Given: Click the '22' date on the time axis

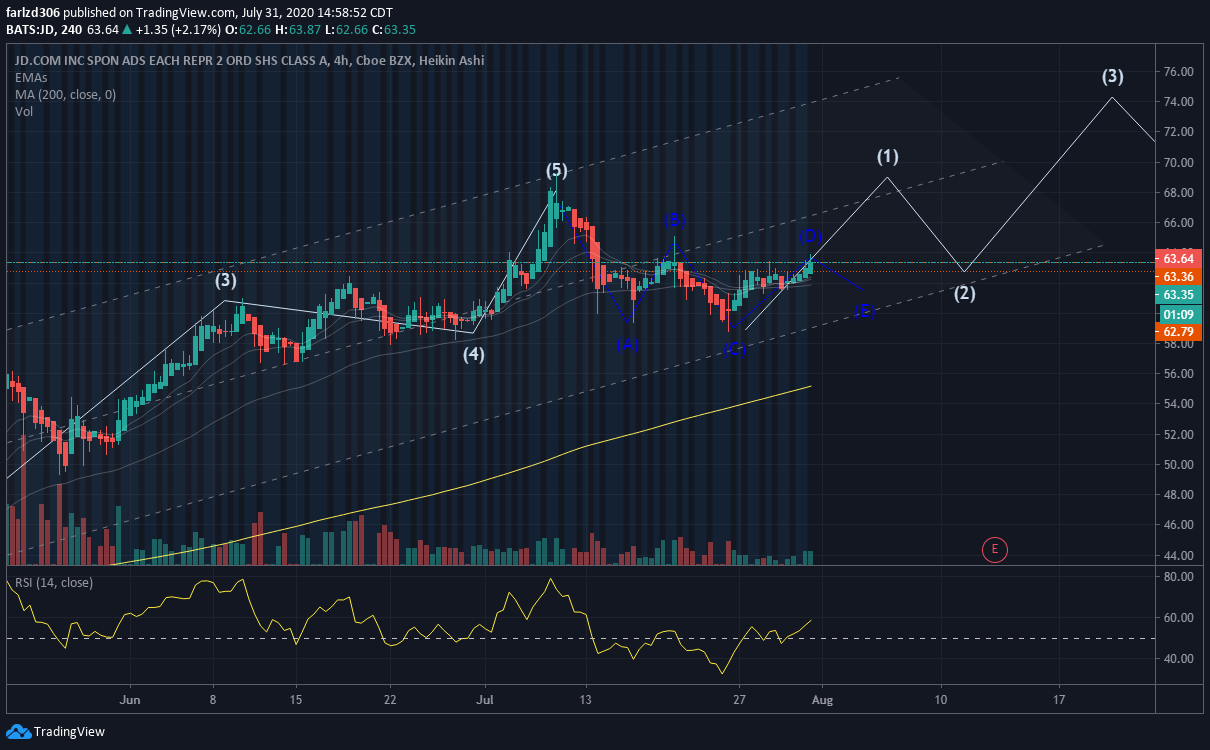Looking at the screenshot, I should (x=390, y=700).
